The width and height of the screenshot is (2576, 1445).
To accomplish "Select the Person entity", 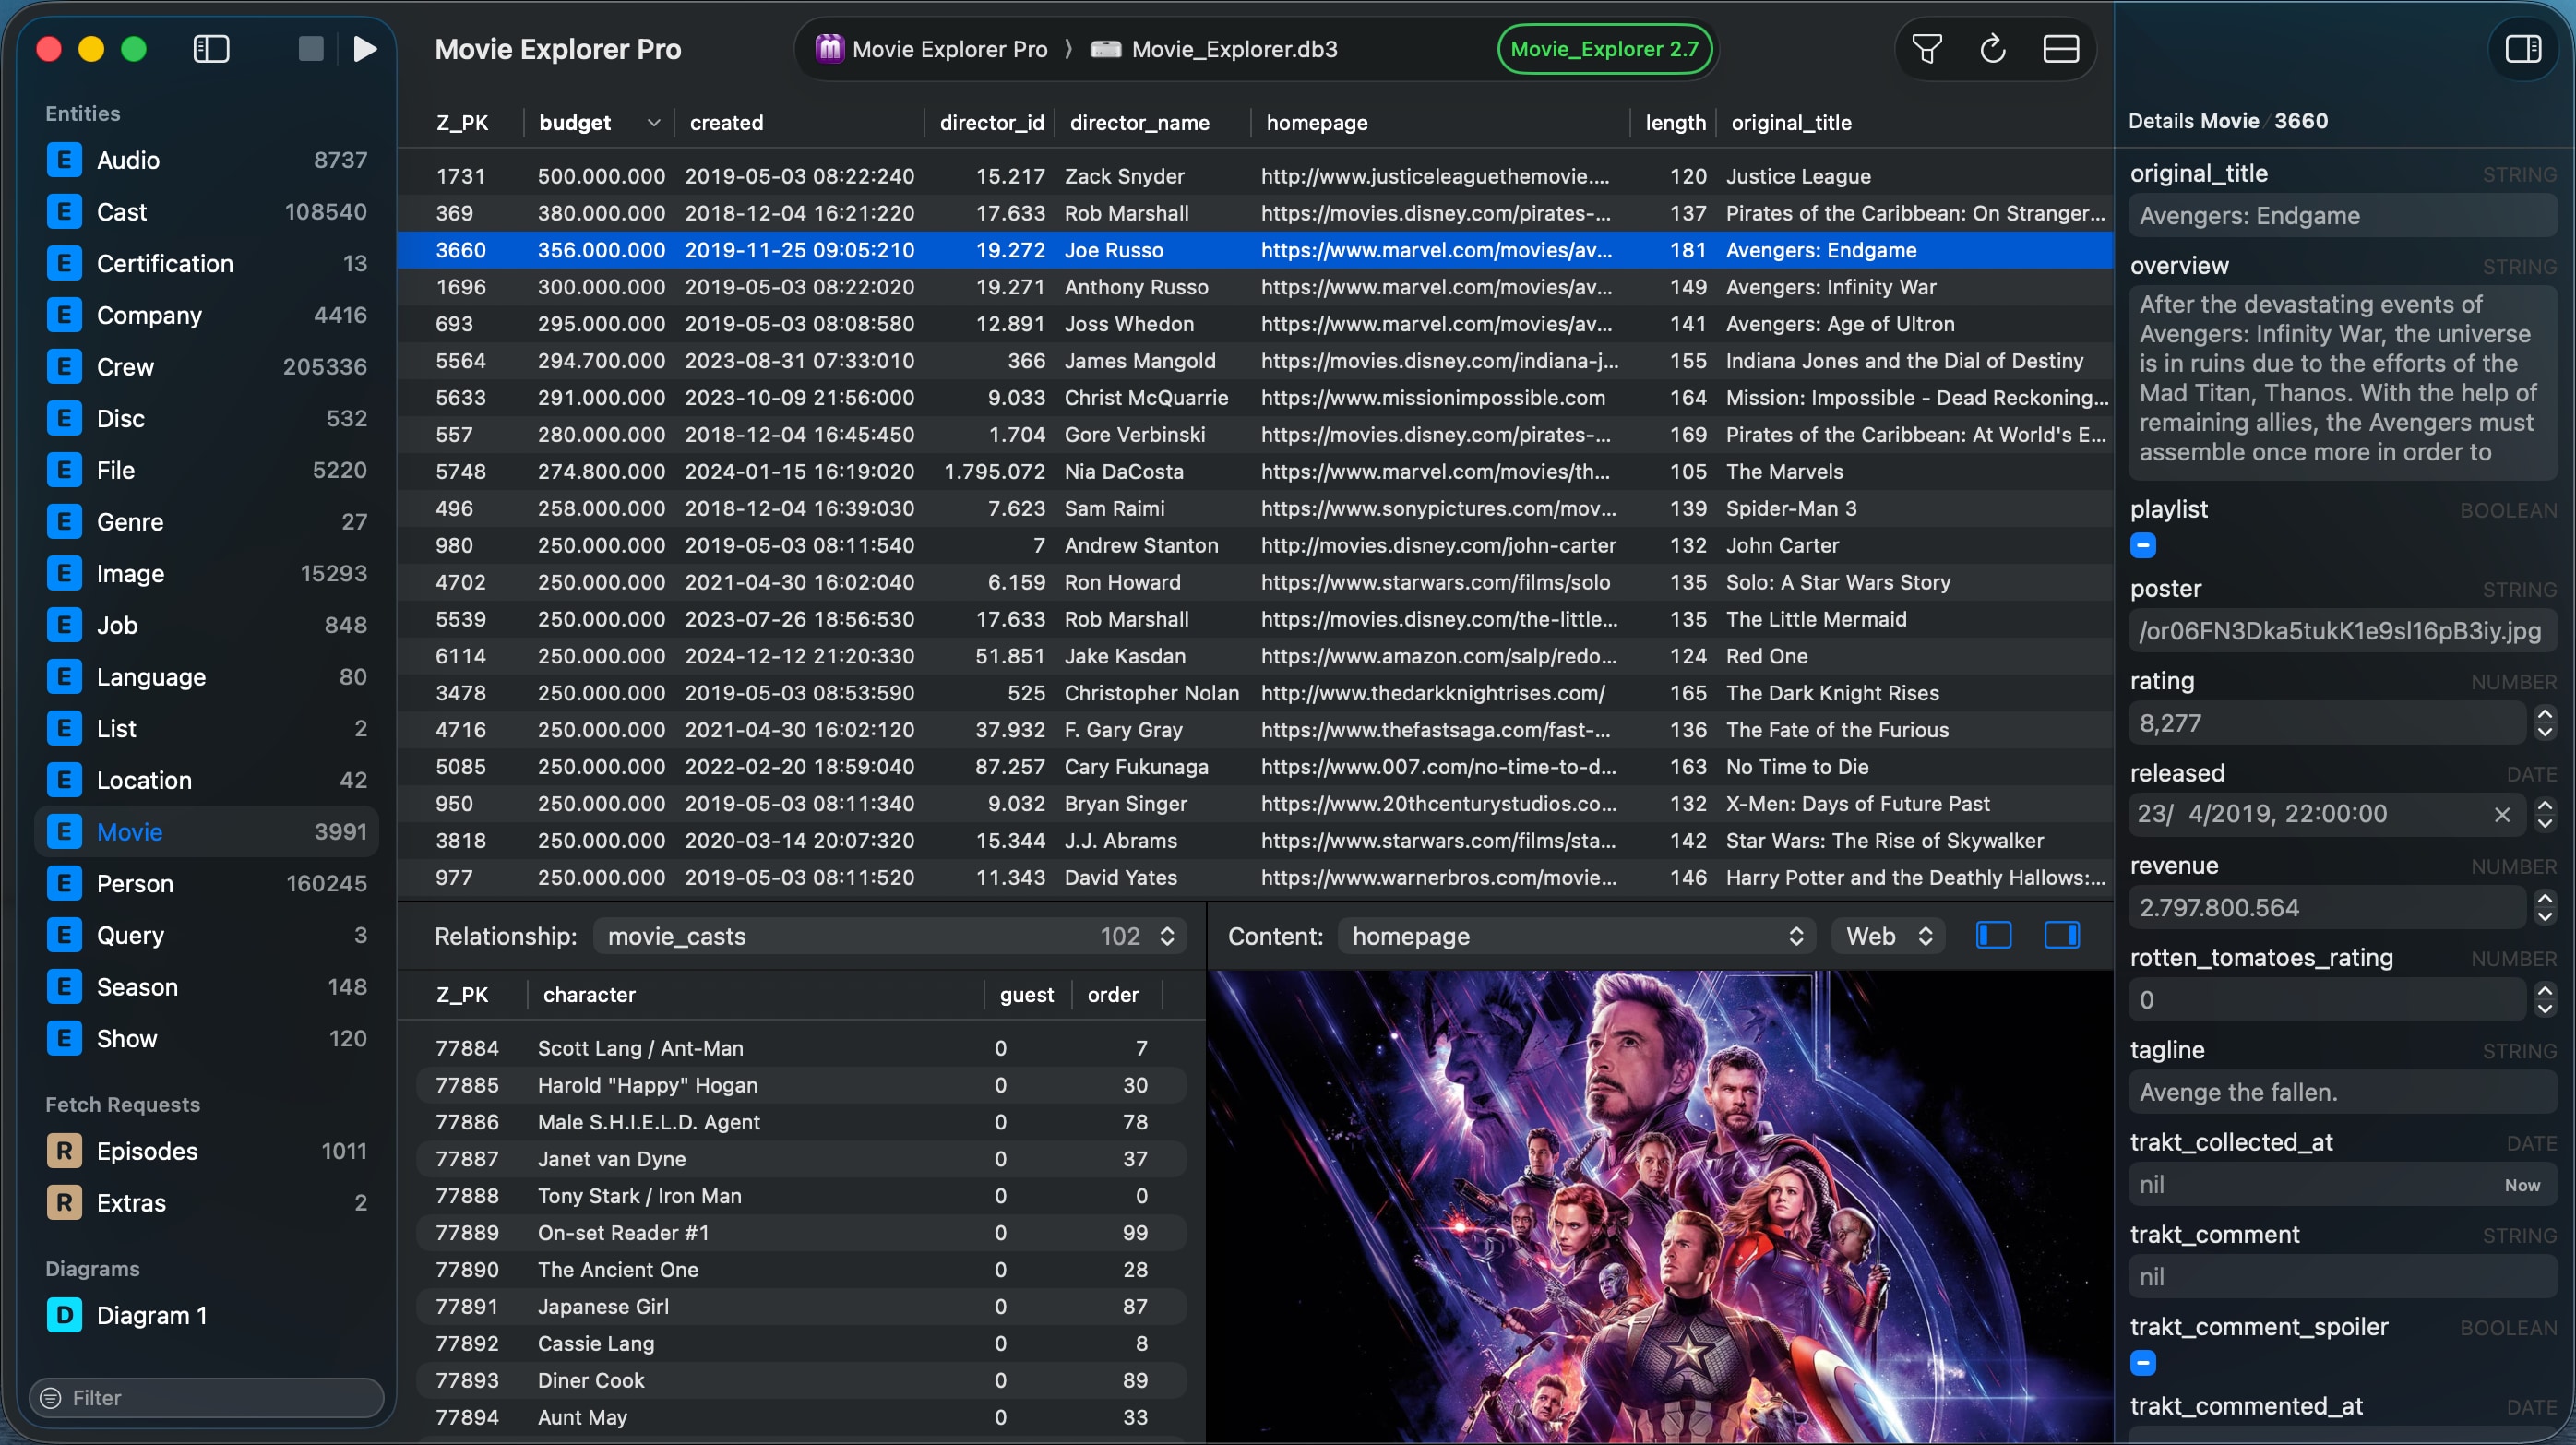I will 207,884.
